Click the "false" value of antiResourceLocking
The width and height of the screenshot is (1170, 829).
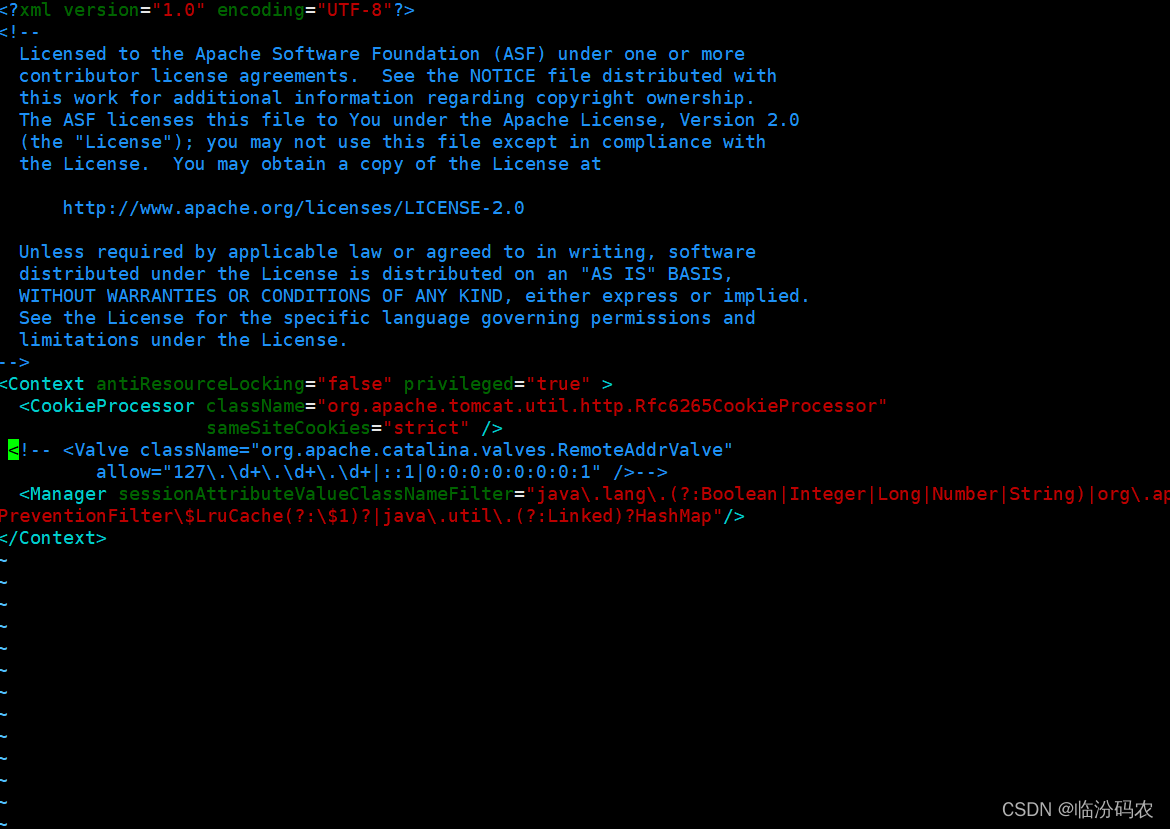[354, 384]
